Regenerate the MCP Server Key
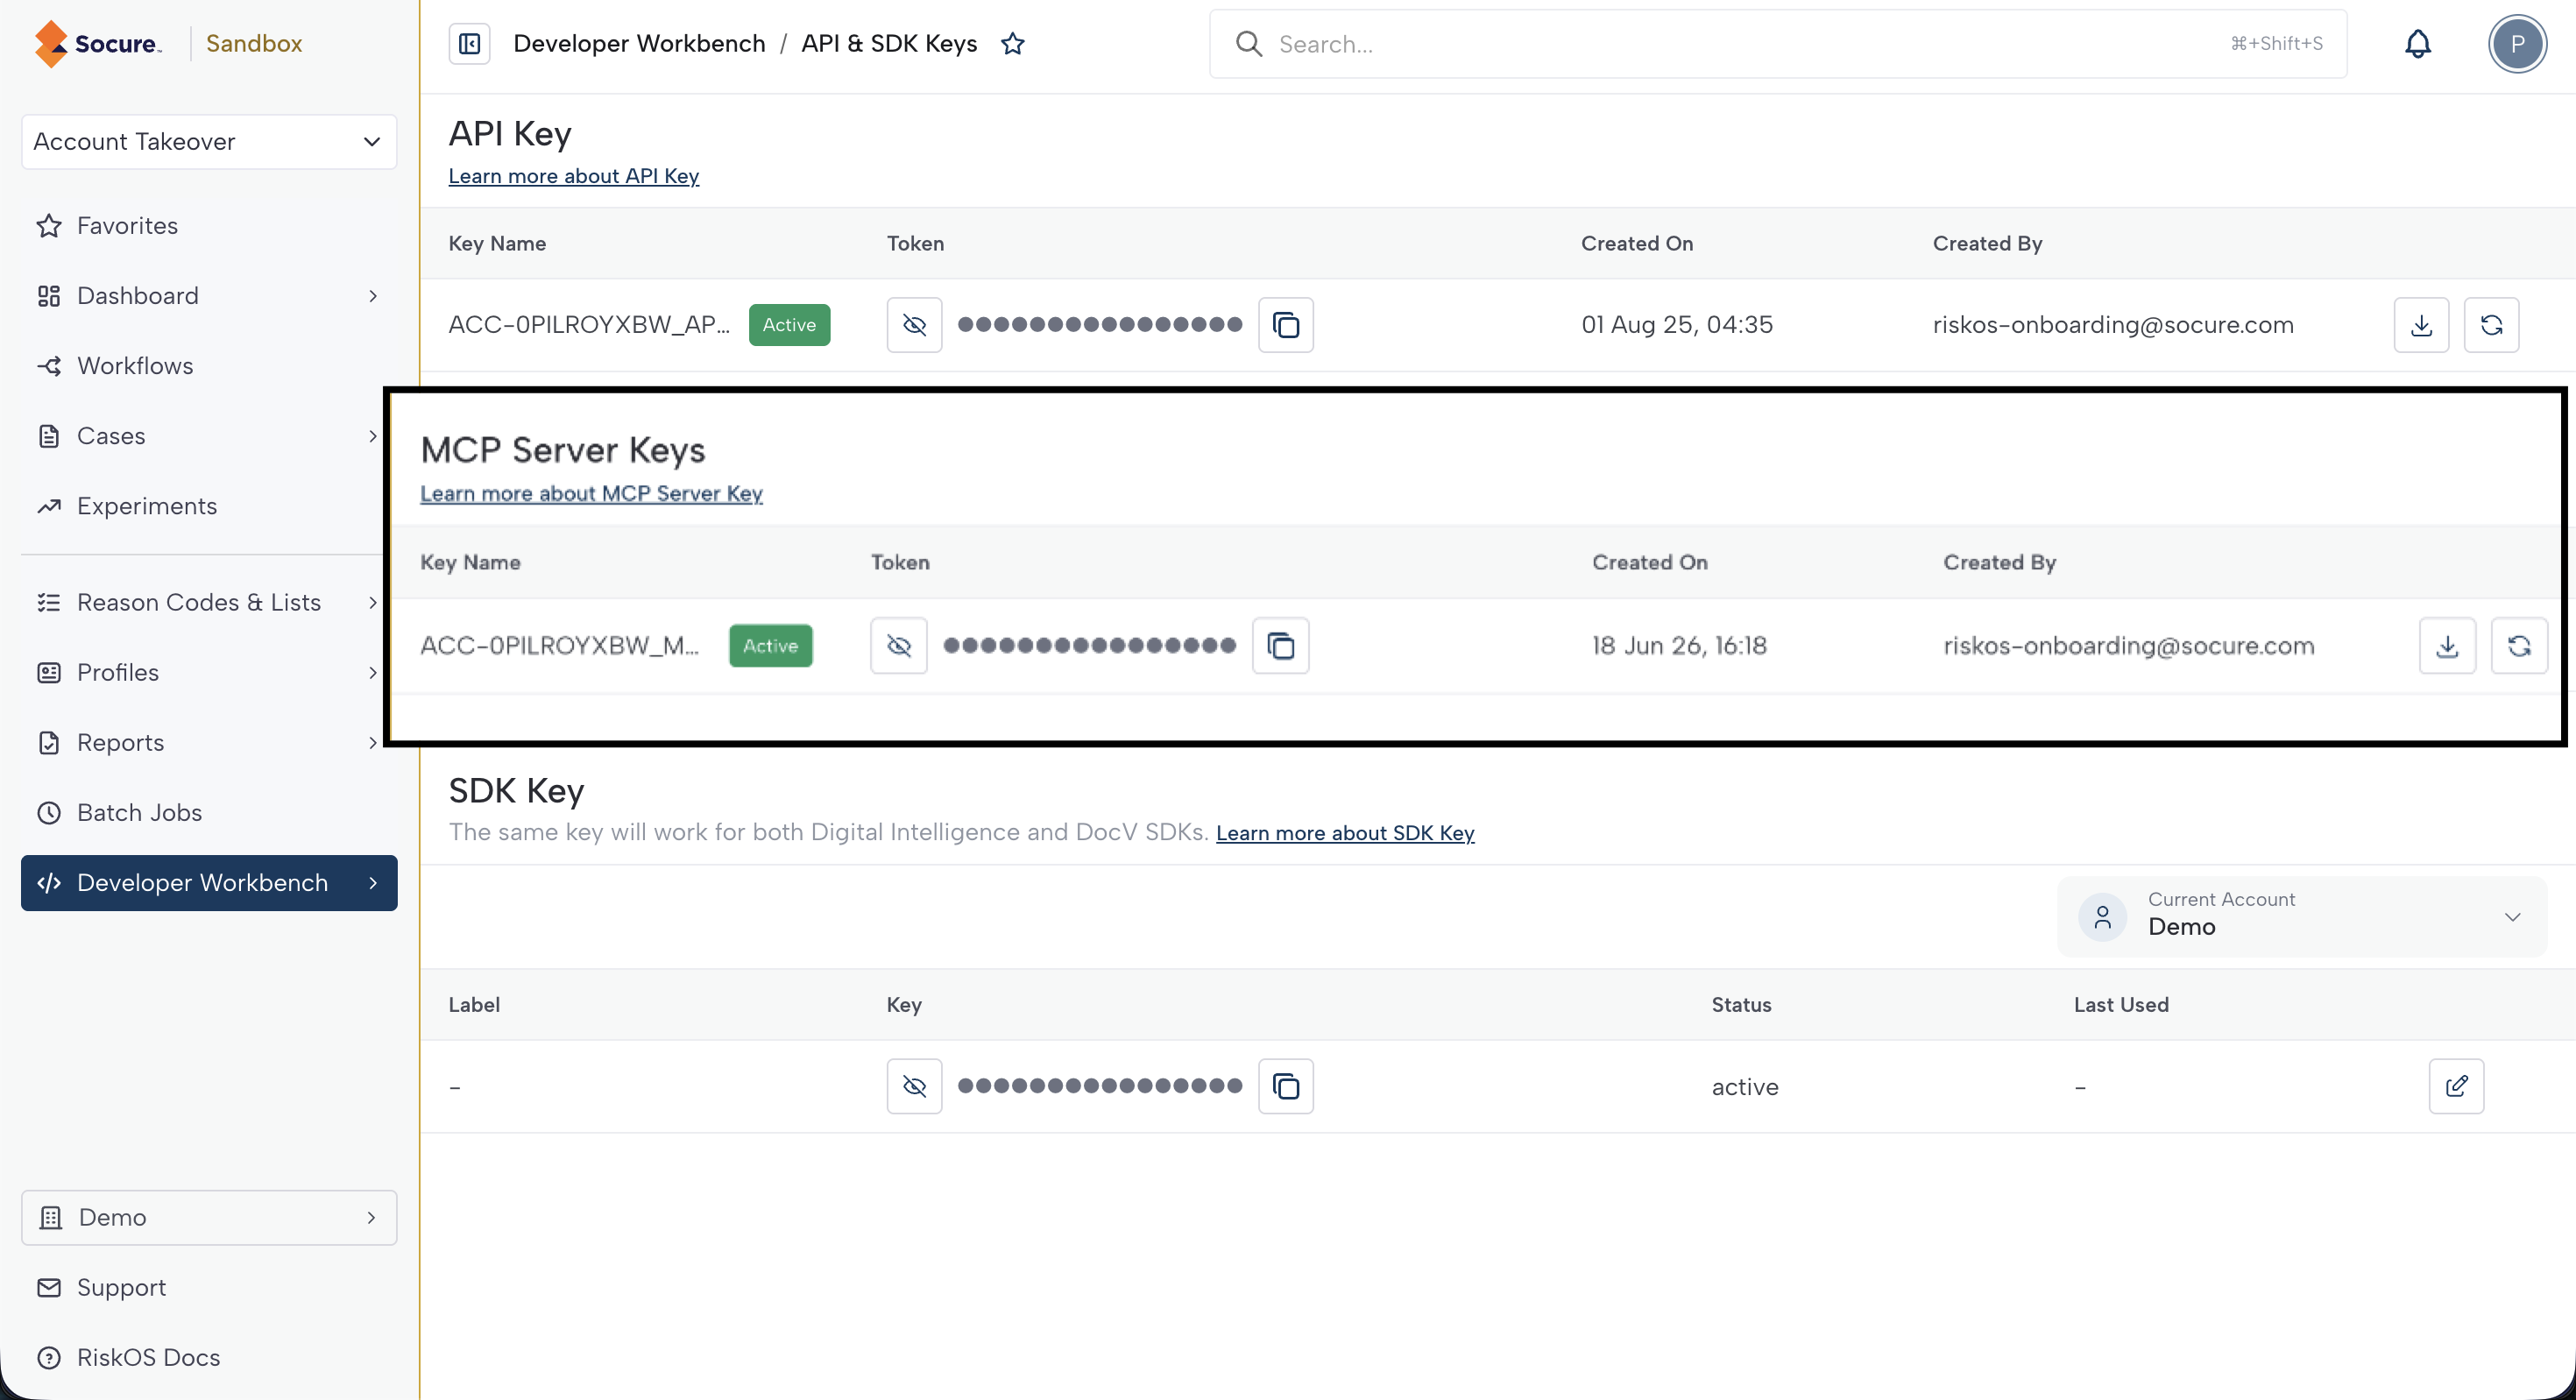The image size is (2576, 1400). tap(2519, 645)
